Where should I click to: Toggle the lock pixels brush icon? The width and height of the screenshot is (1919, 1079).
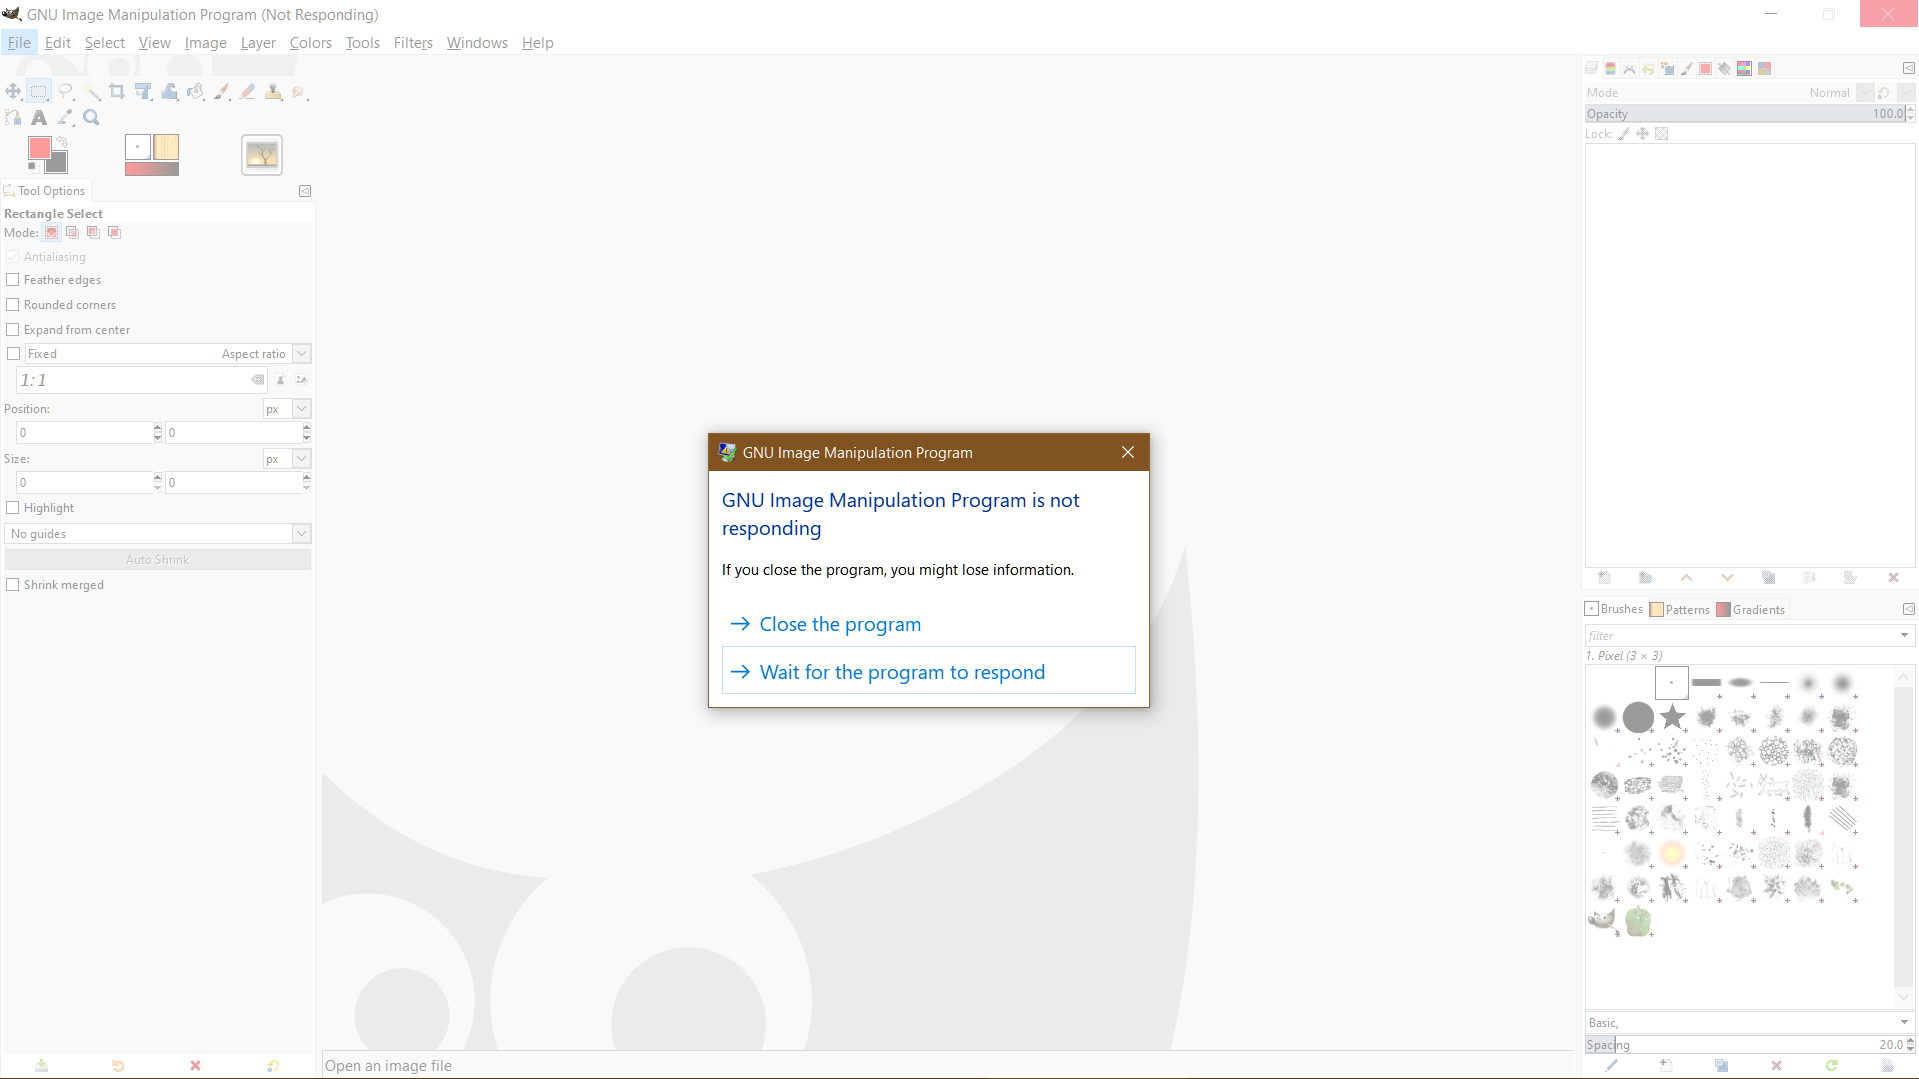pos(1624,134)
